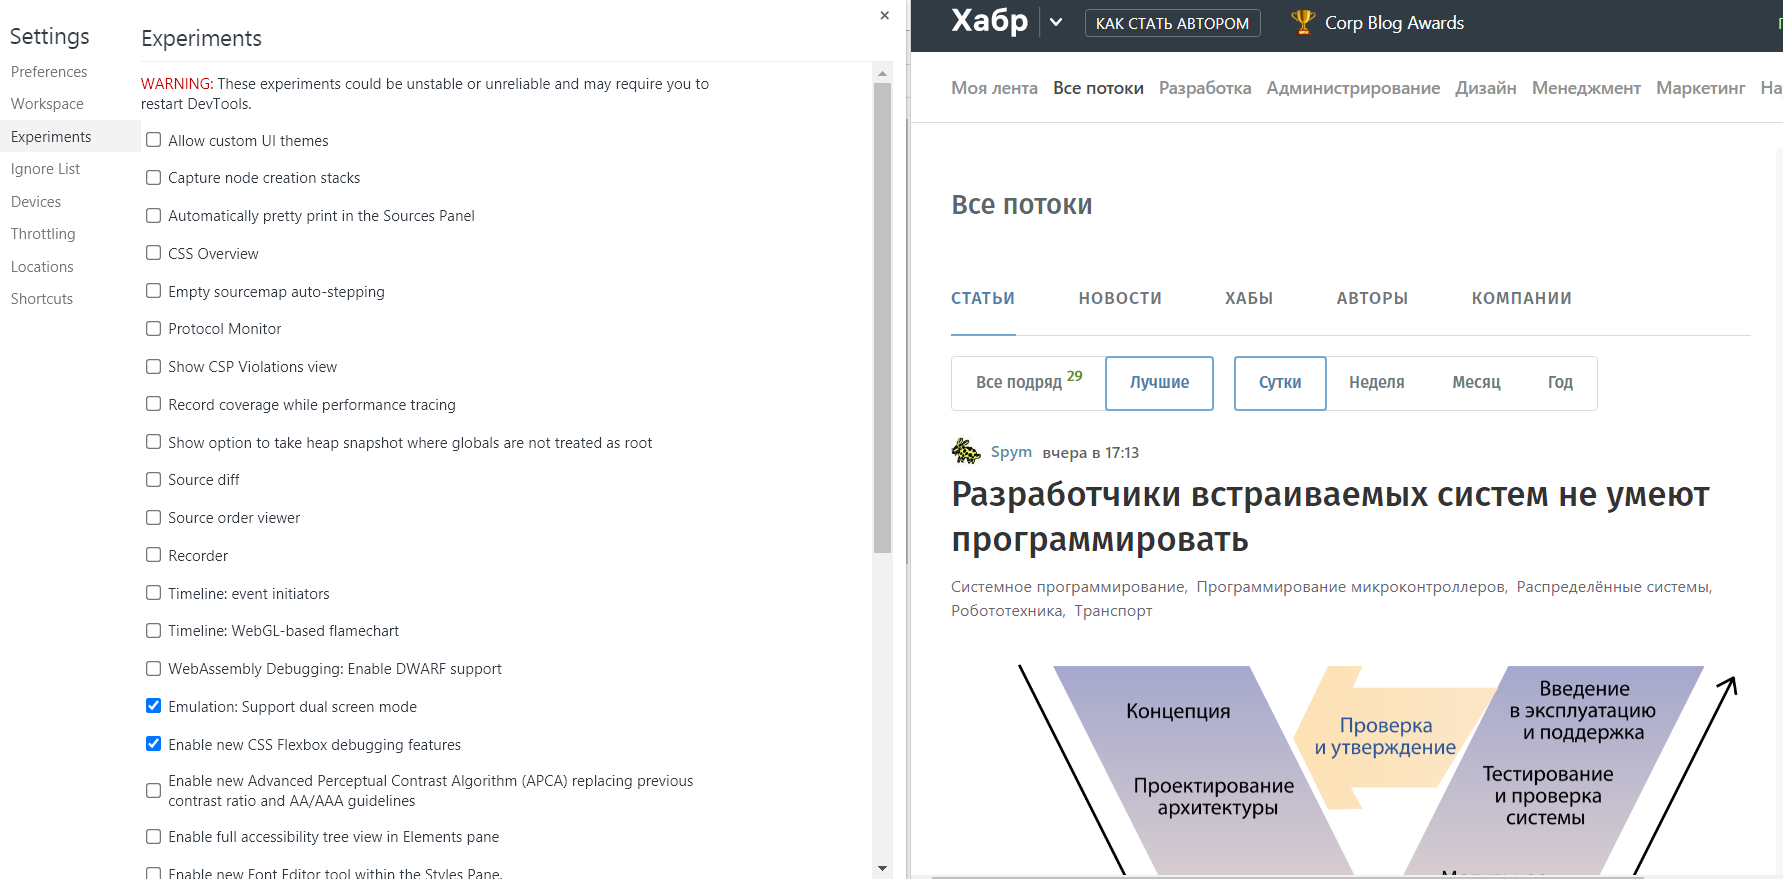Check the Source diff experiment

click(x=153, y=480)
